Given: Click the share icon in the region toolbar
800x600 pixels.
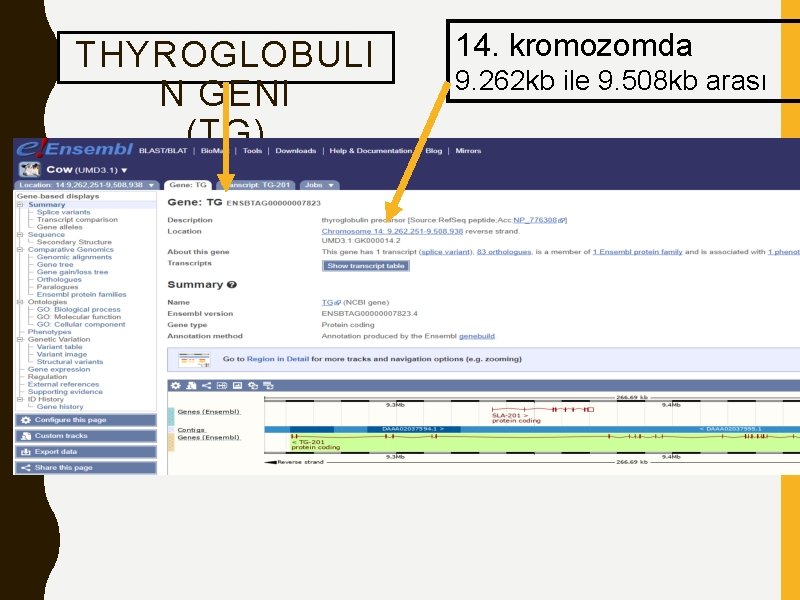Looking at the screenshot, I should click(205, 384).
